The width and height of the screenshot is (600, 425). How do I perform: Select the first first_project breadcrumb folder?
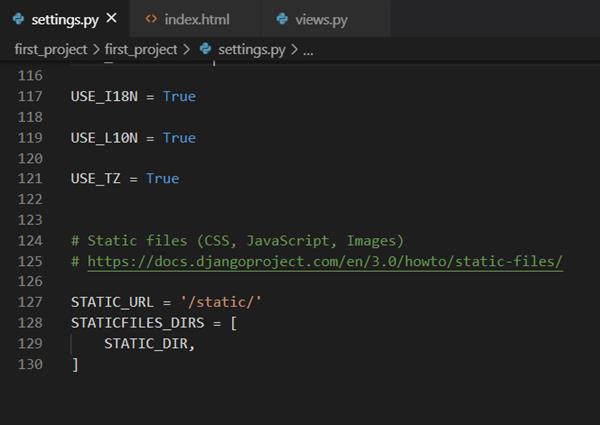51,48
